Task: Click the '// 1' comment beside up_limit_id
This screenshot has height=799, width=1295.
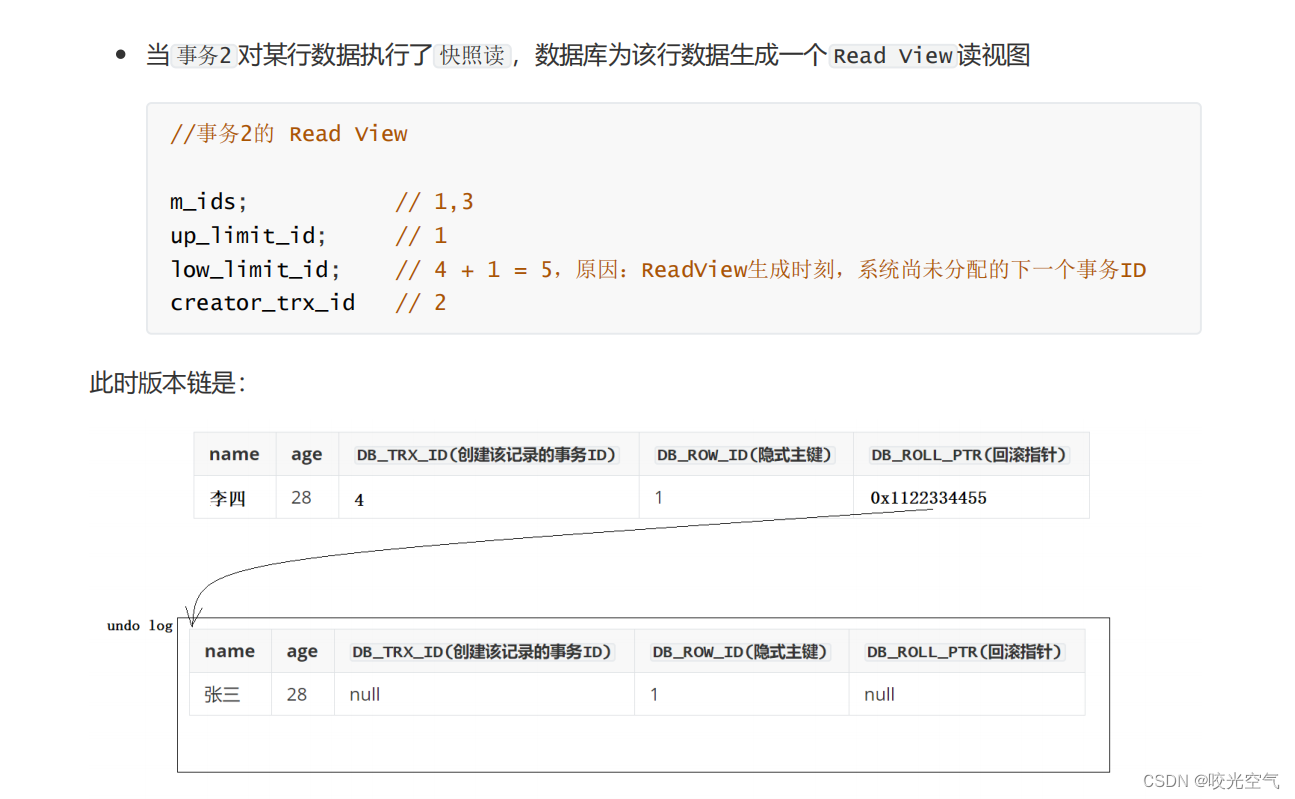Action: coord(421,236)
